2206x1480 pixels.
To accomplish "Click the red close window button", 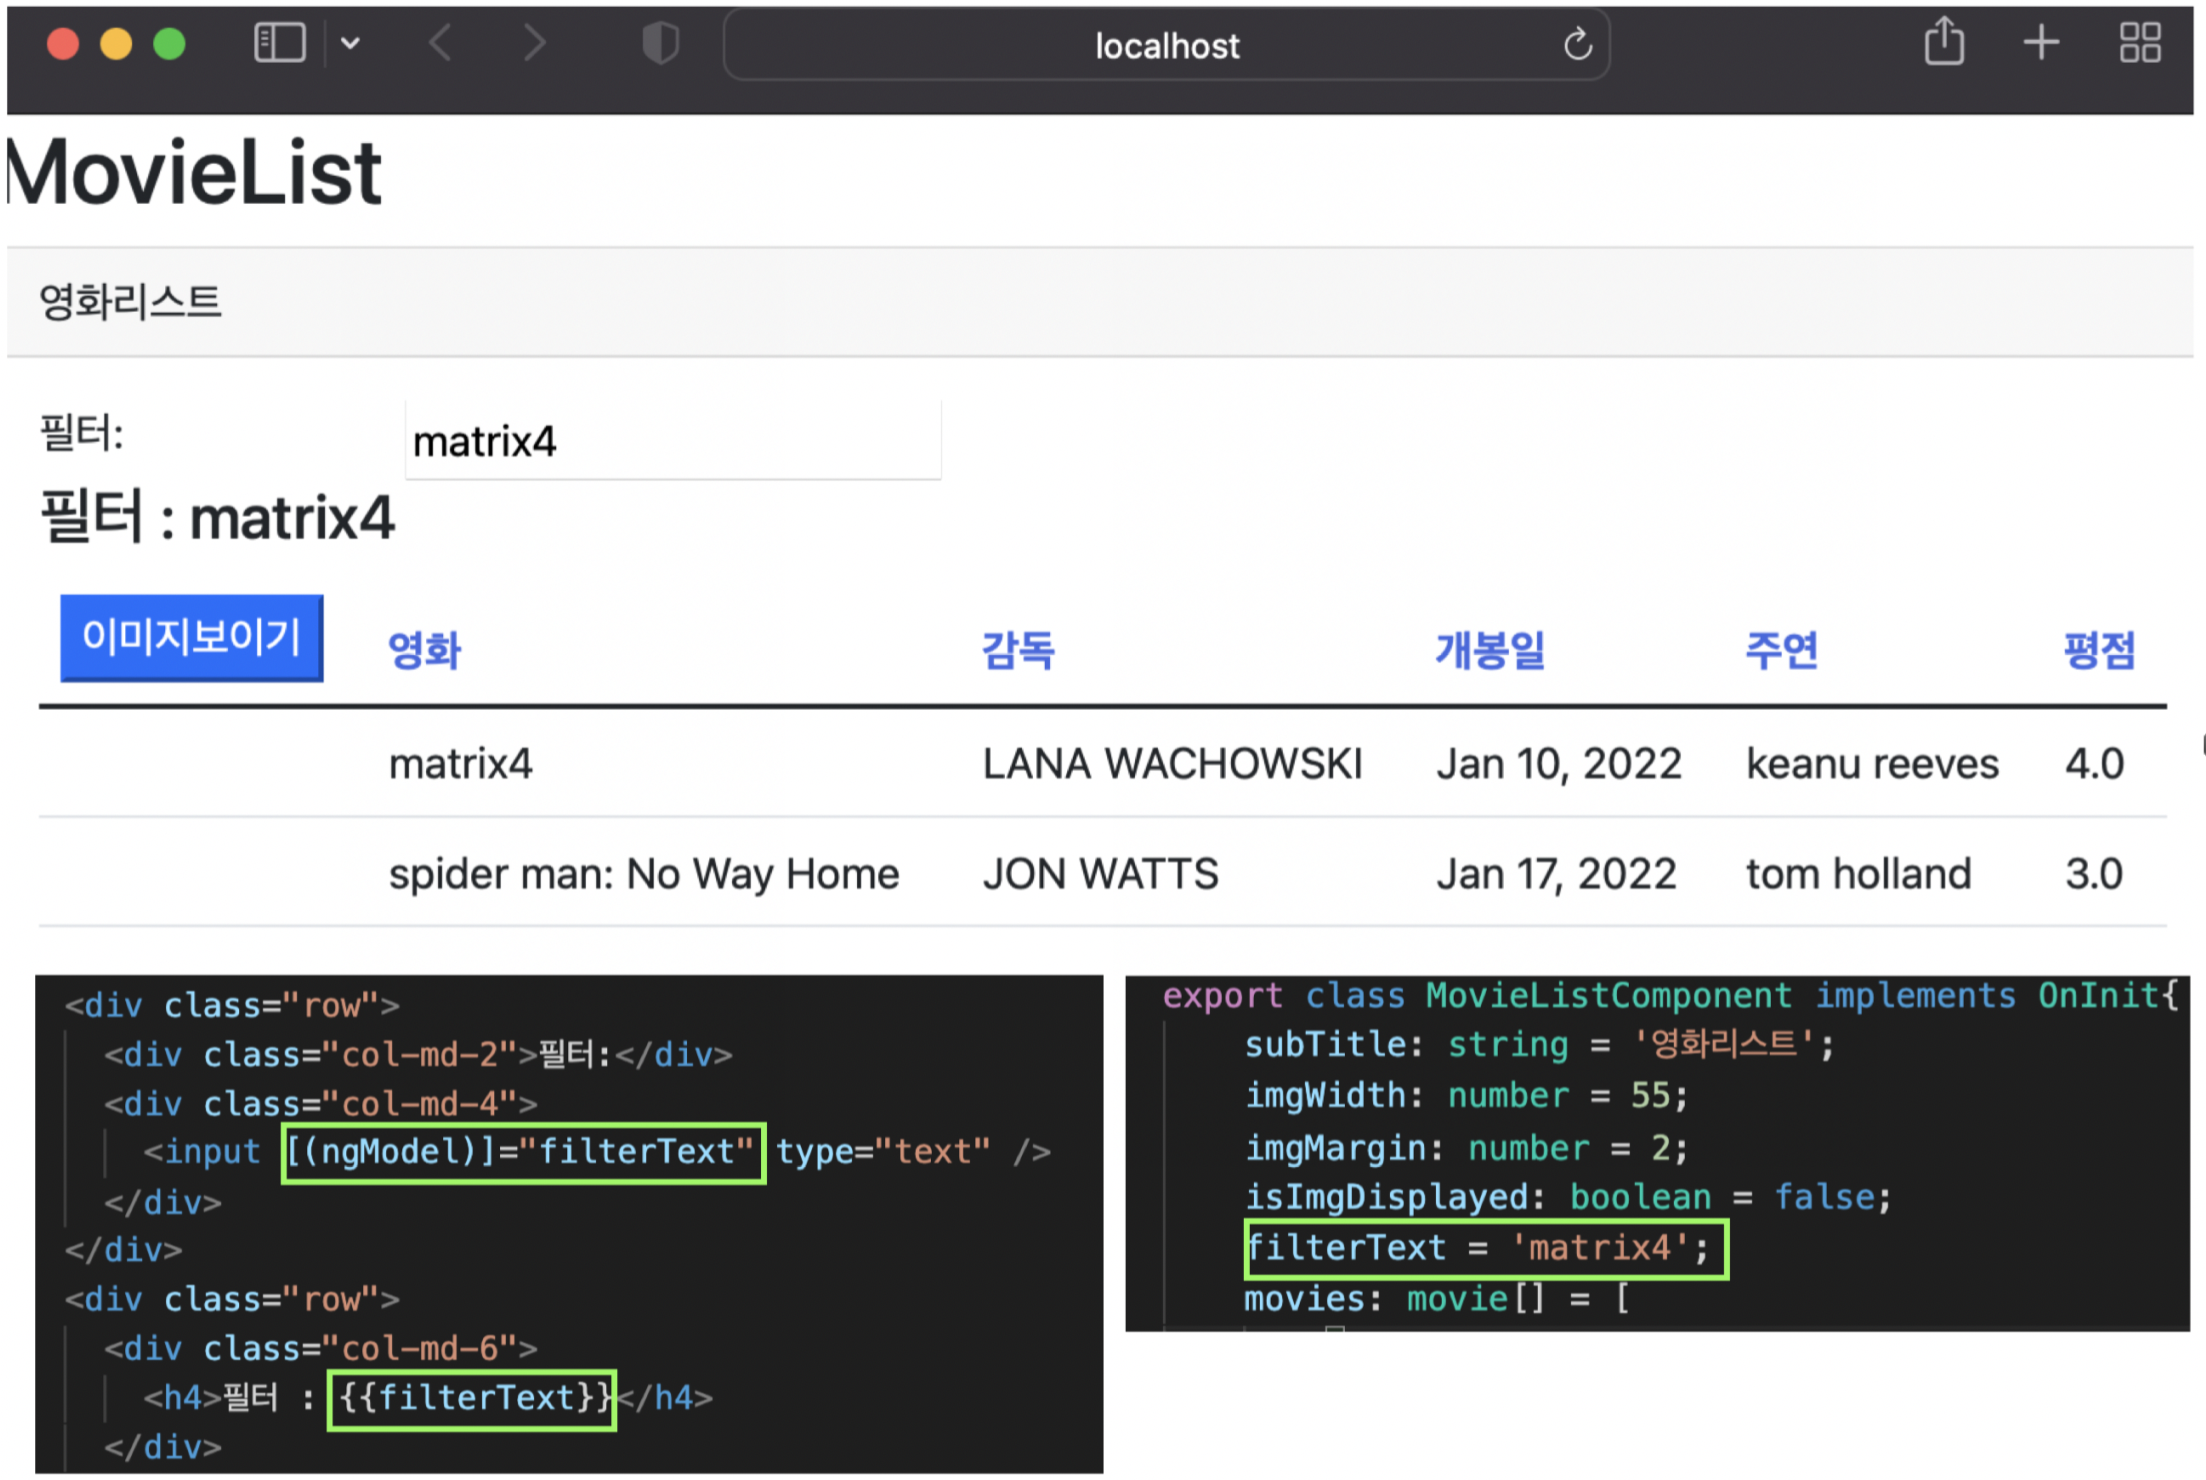I will point(63,43).
